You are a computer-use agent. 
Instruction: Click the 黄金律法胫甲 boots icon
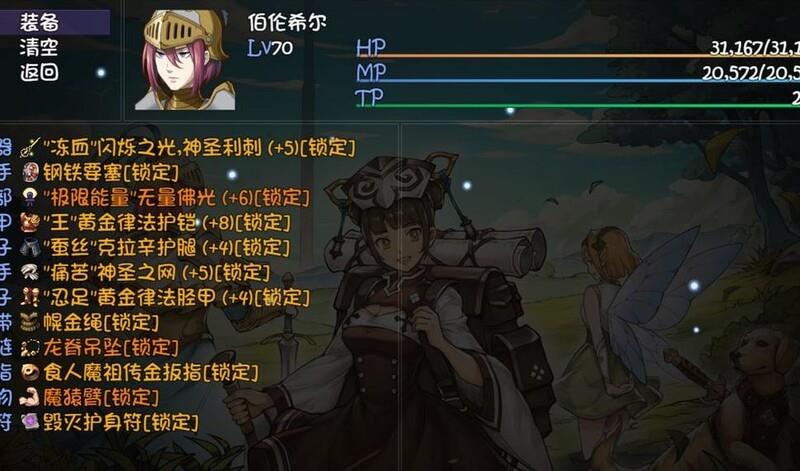point(30,298)
